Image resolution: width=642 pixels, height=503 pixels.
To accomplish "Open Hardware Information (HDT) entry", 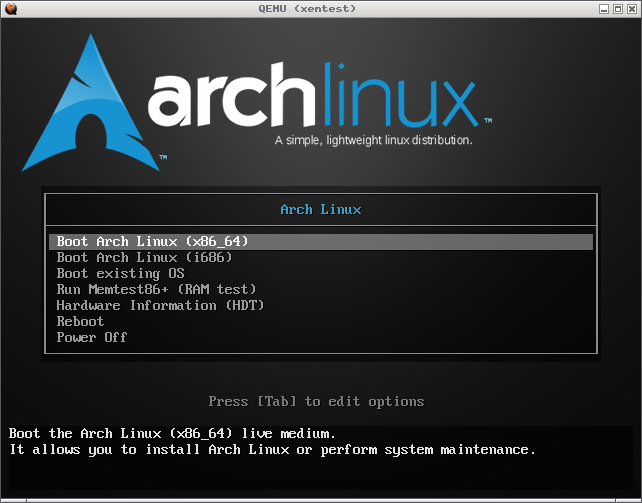I will point(160,306).
